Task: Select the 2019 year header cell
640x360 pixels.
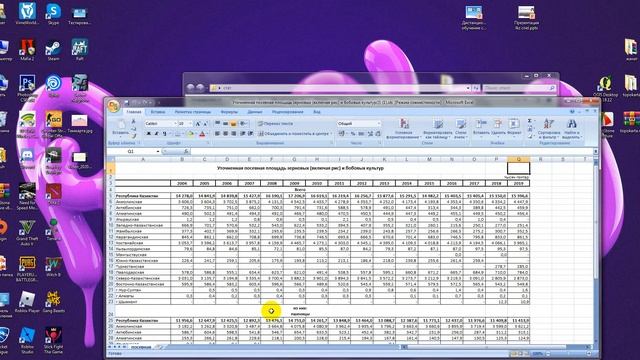Action: tap(518, 183)
